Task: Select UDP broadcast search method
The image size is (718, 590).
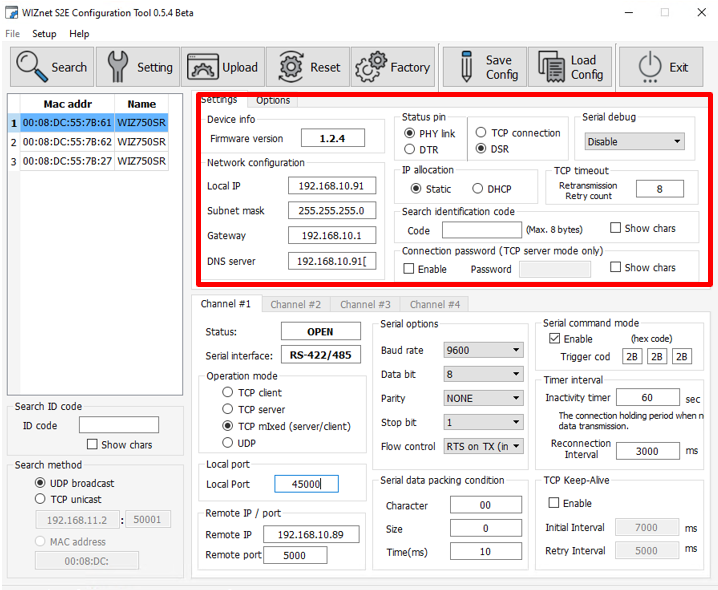Action: click(75, 483)
